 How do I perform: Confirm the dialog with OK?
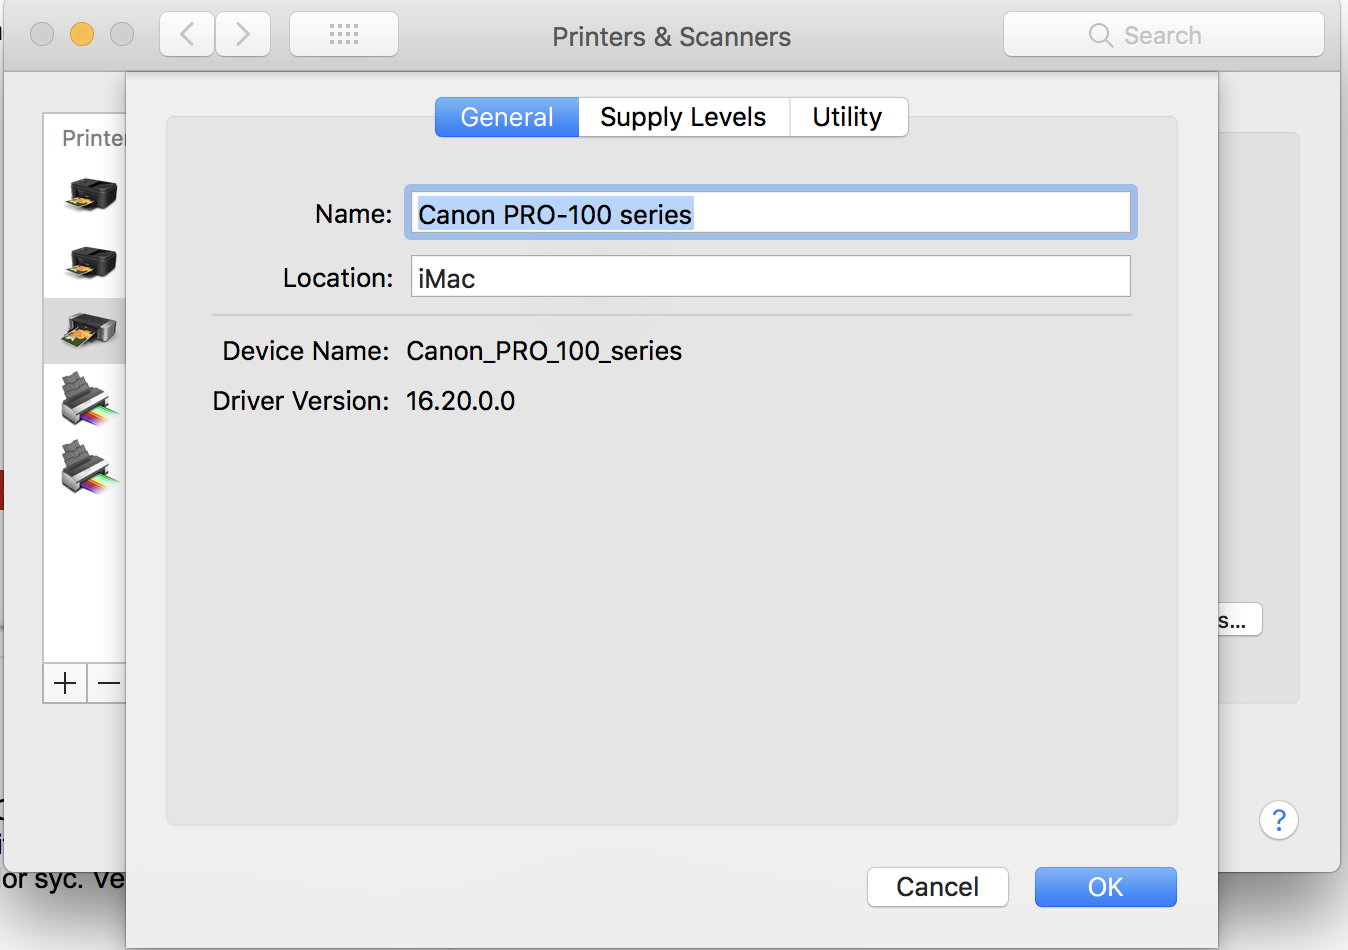(x=1105, y=887)
